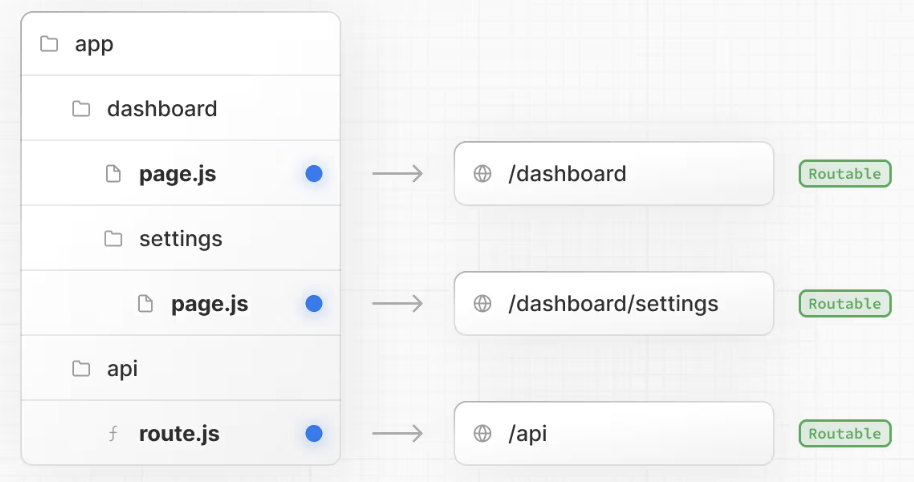
Task: Click the globe icon next to /api
Action: click(x=482, y=434)
